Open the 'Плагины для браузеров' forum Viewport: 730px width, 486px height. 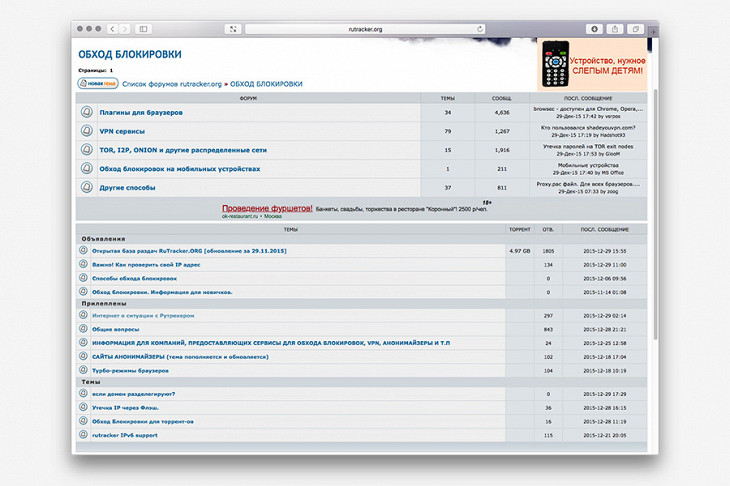coord(141,112)
